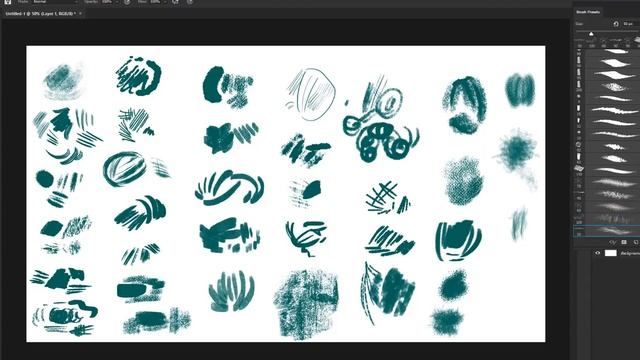Open the preset manager icon under brush list

click(x=624, y=242)
